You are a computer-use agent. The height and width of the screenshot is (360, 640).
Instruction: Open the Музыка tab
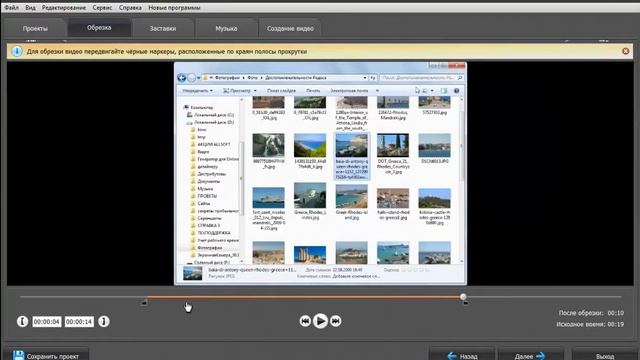click(226, 29)
